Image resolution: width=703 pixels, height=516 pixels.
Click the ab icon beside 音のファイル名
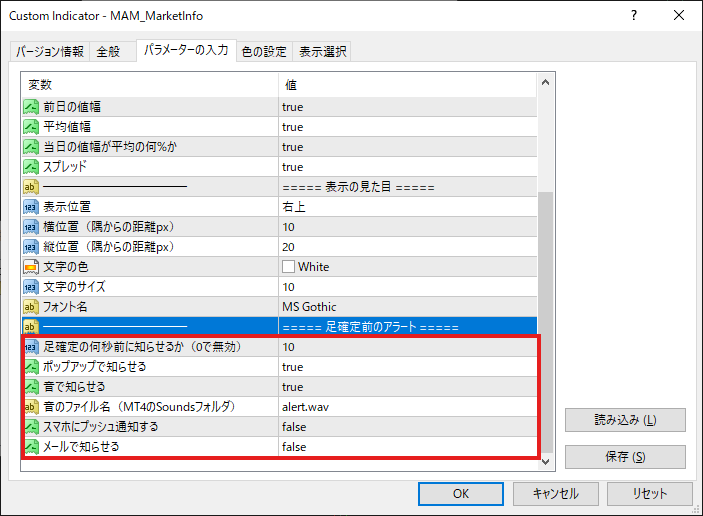tap(31, 407)
